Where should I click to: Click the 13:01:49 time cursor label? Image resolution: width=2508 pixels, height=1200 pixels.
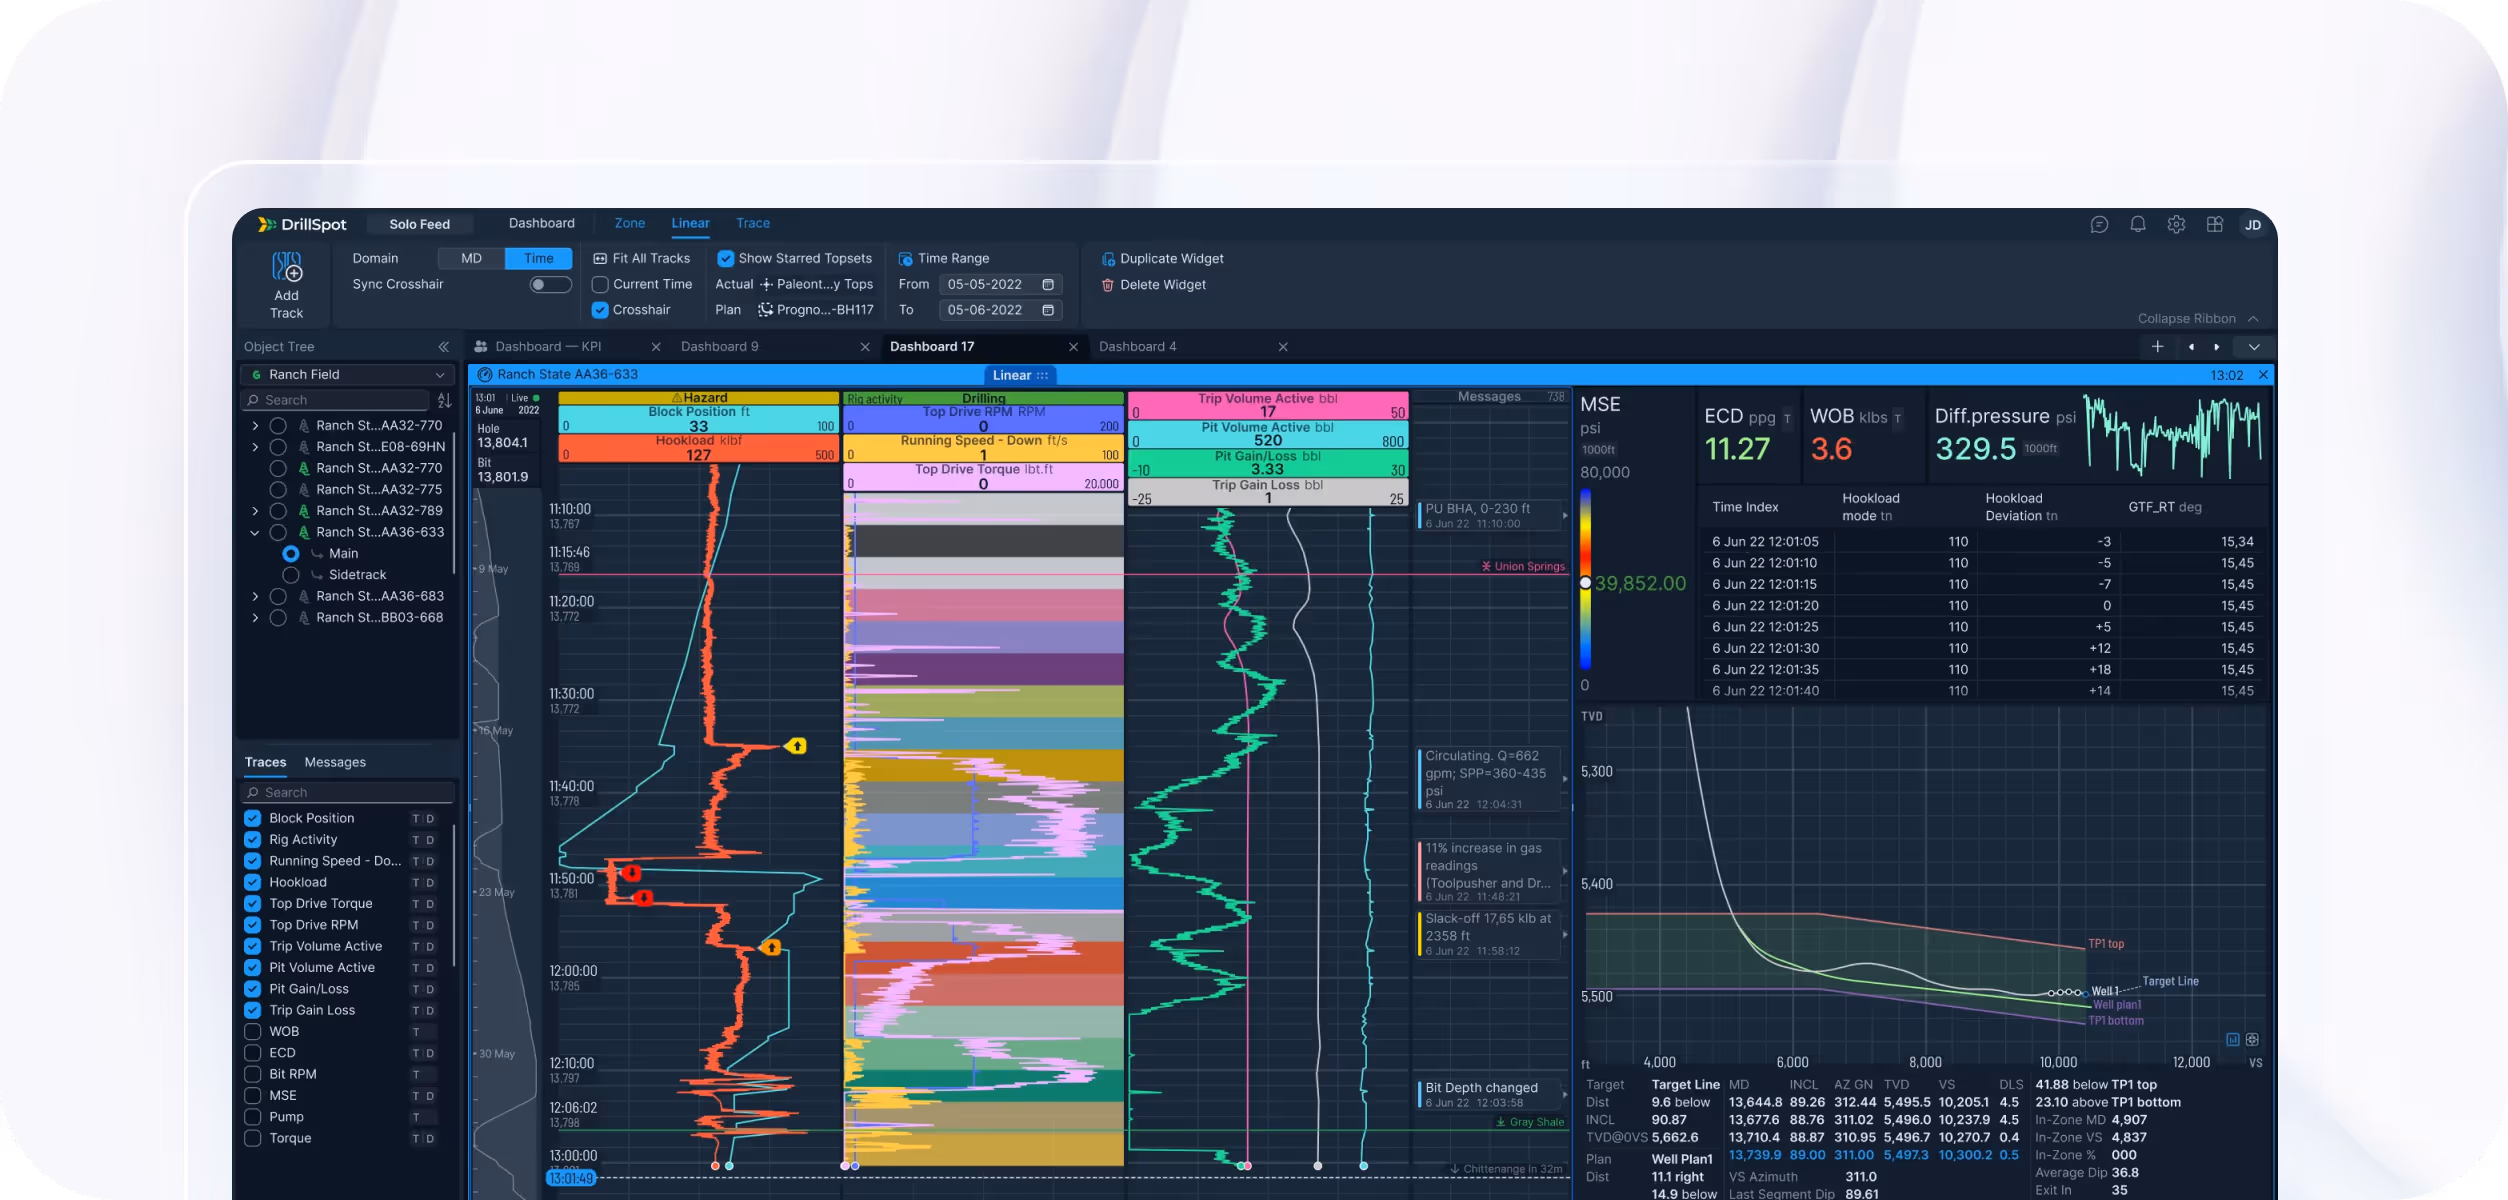(571, 1179)
